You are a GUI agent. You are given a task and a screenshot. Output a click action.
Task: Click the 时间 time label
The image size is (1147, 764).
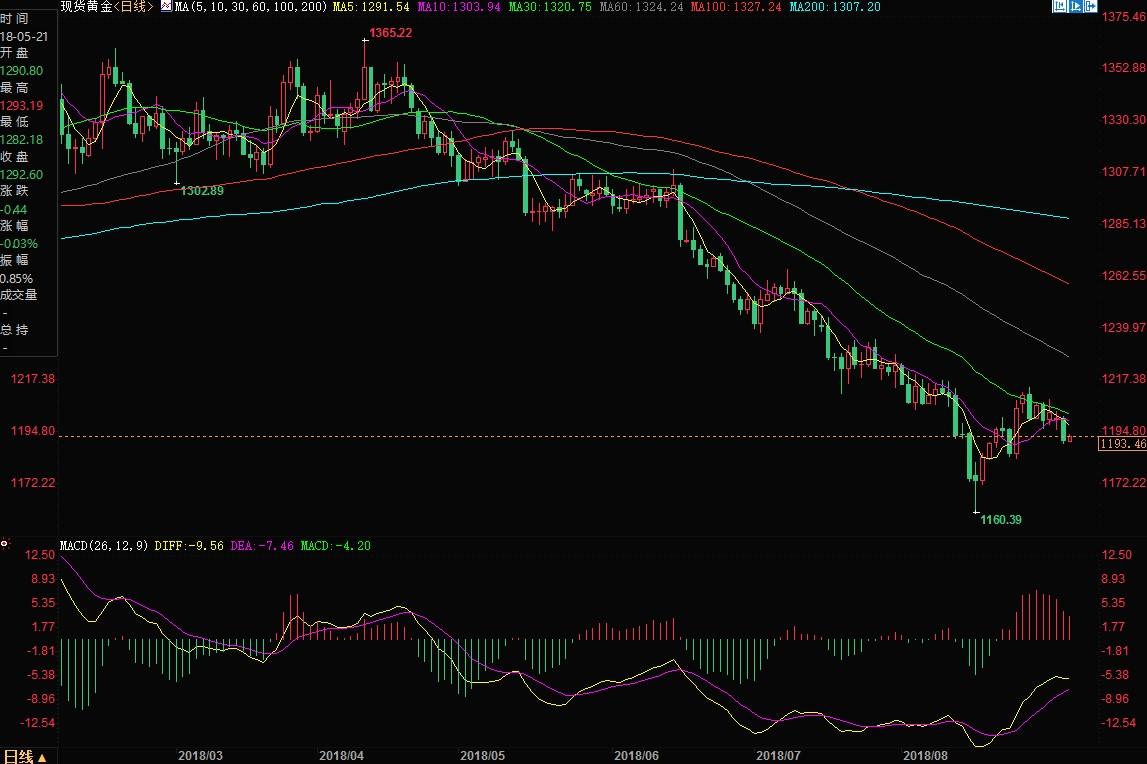coord(15,19)
